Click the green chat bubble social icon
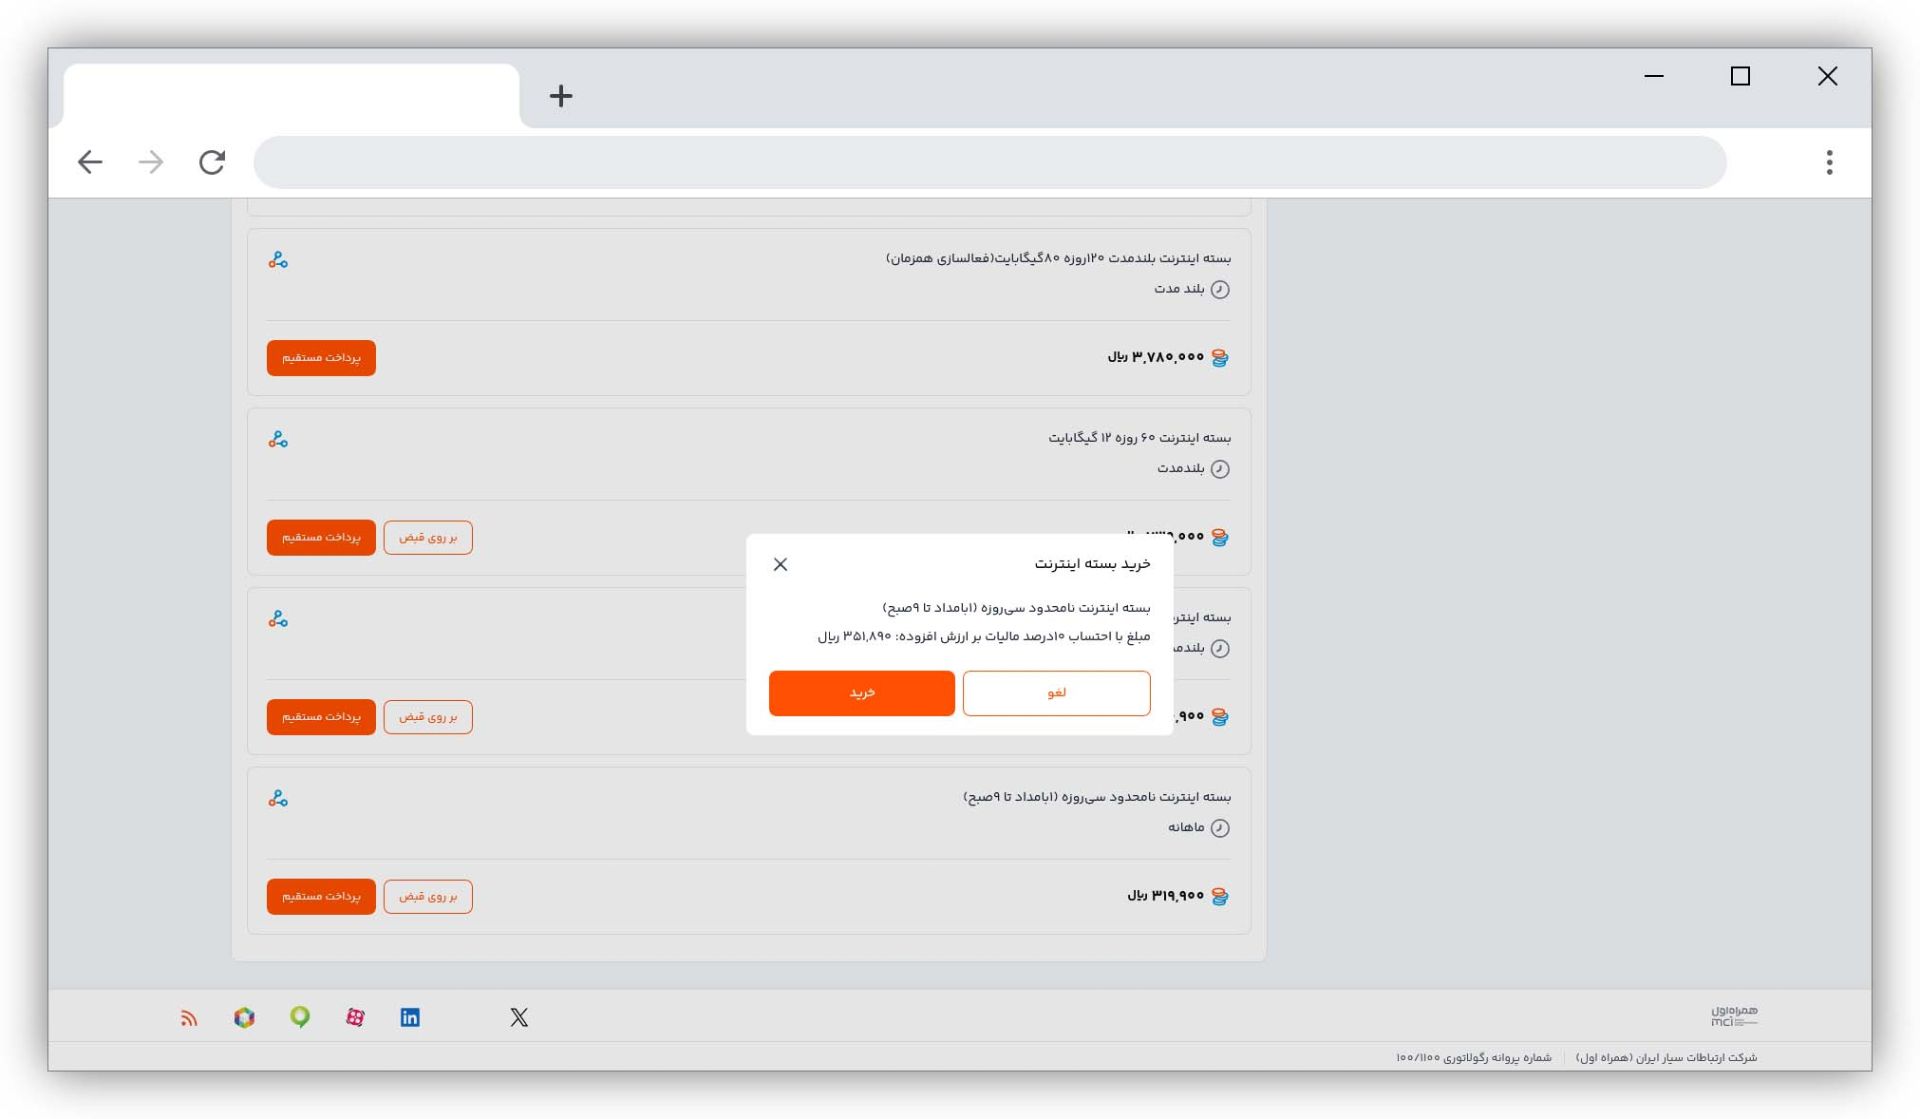This screenshot has width=1920, height=1119. (x=300, y=1018)
